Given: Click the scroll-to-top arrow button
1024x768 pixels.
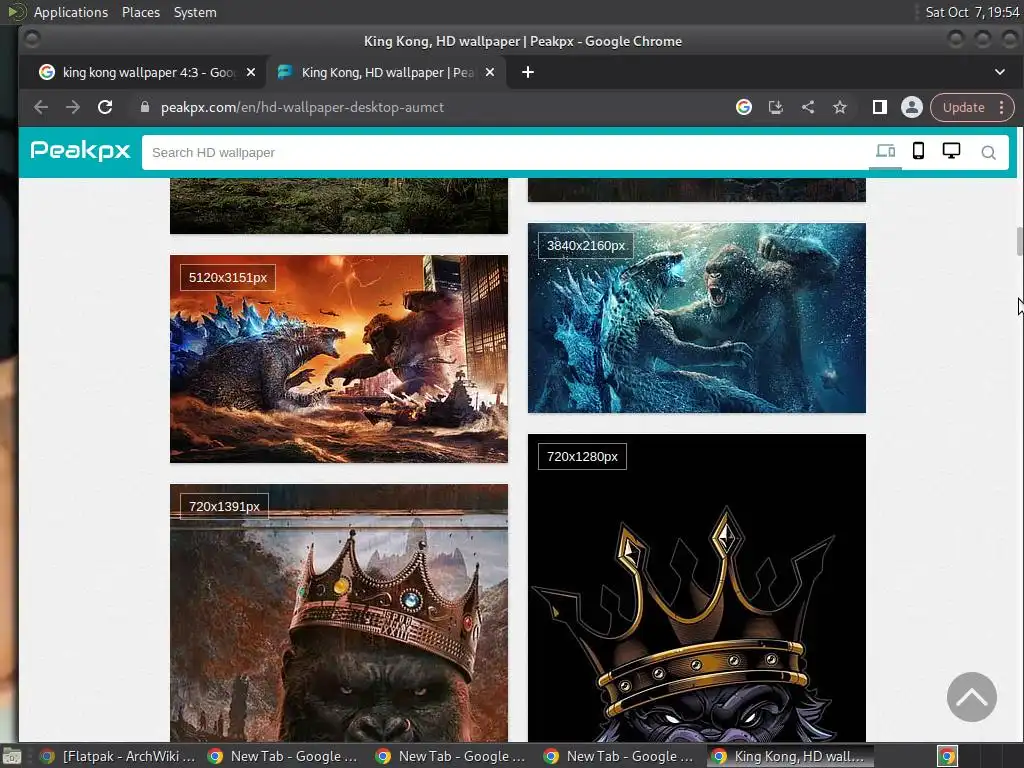Looking at the screenshot, I should point(972,697).
